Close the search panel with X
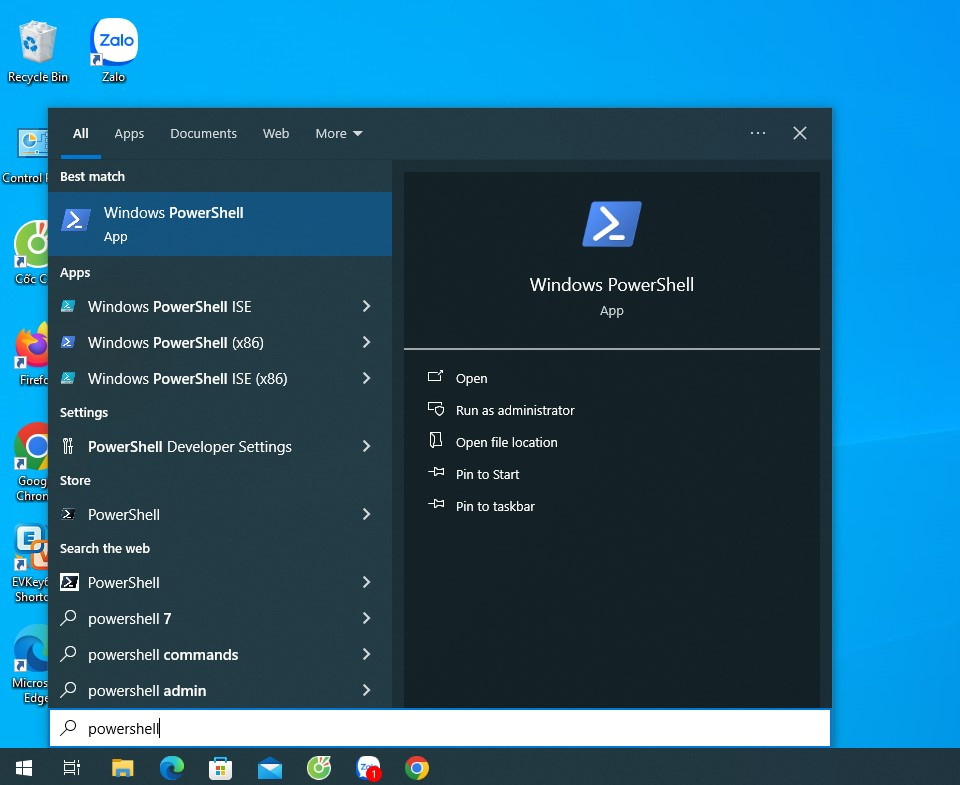Screen dimensions: 960x785 tap(800, 133)
